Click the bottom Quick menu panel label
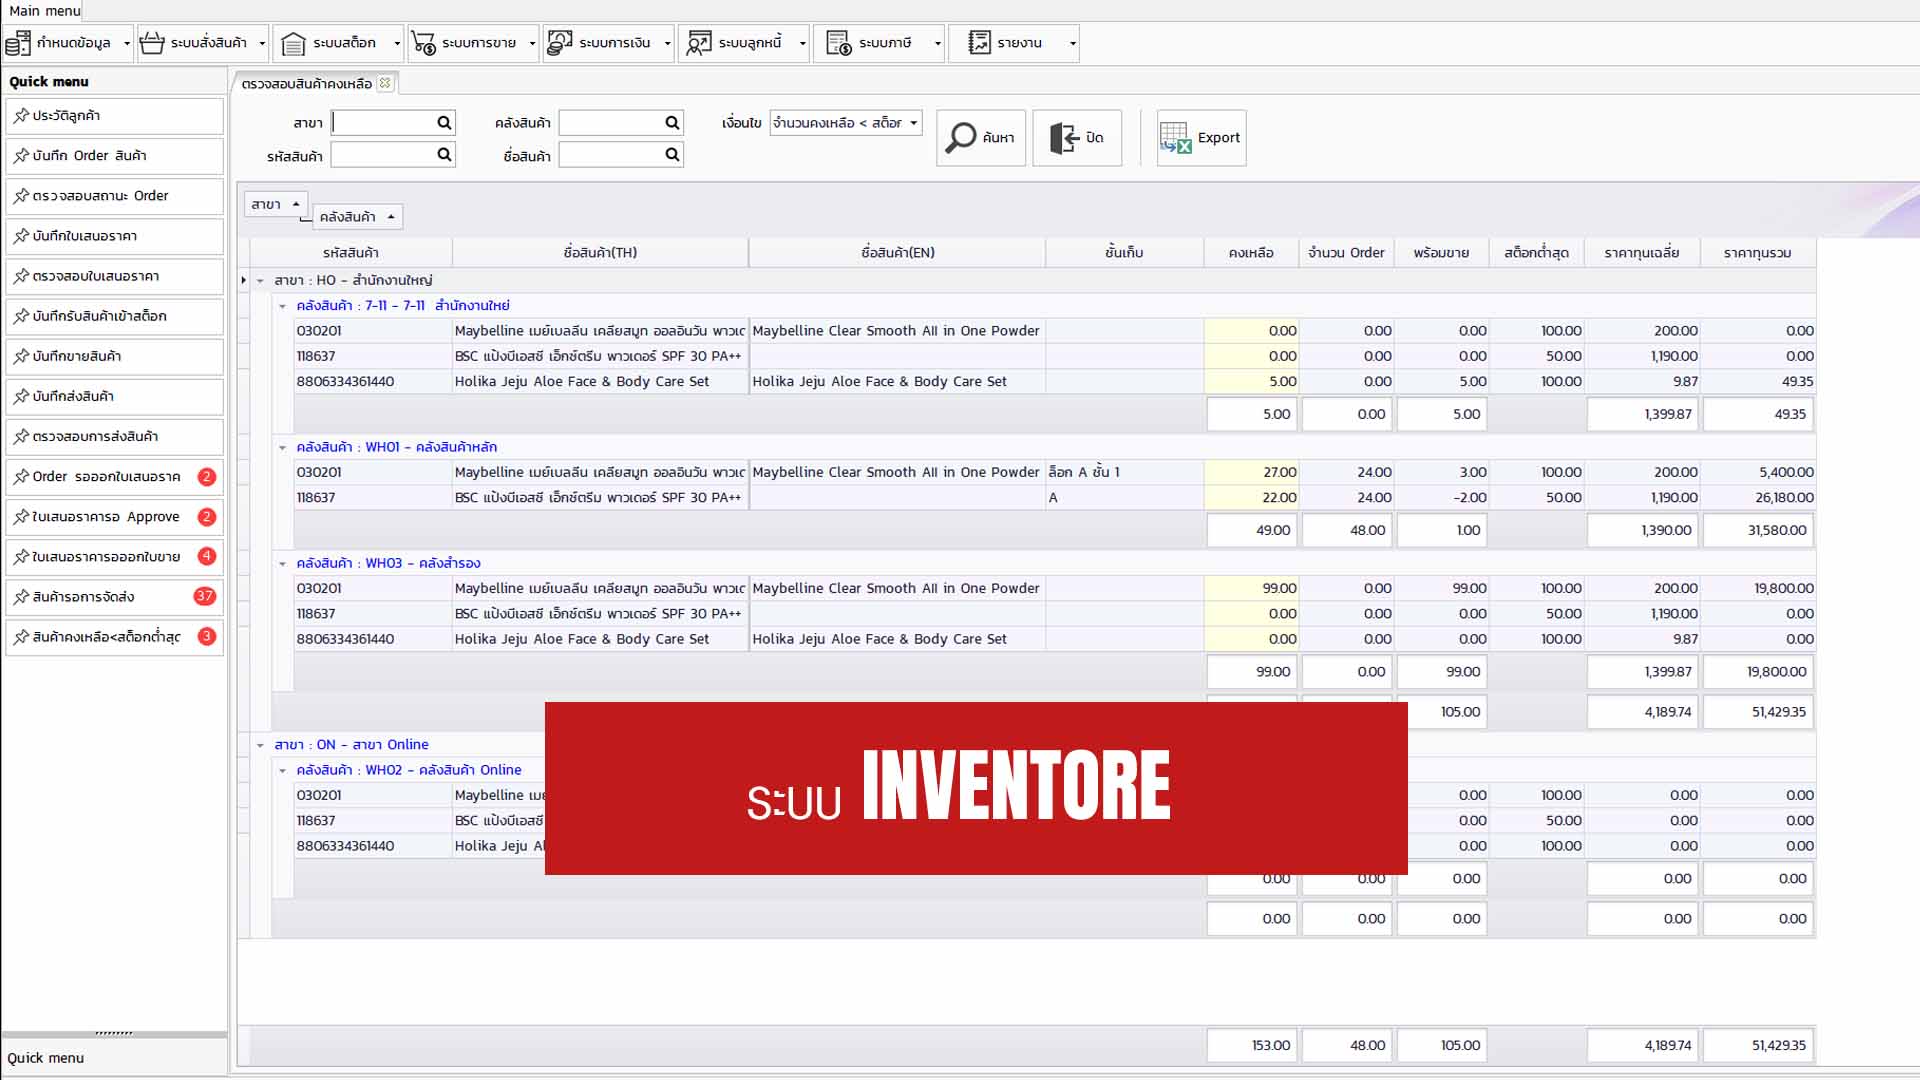Image resolution: width=1920 pixels, height=1080 pixels. click(x=46, y=1058)
